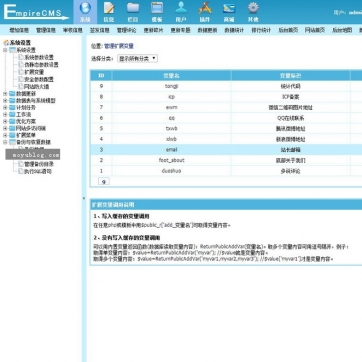This screenshot has height=362, width=362.
Task: Click the foot_about variable name cell
Action: coord(172,160)
